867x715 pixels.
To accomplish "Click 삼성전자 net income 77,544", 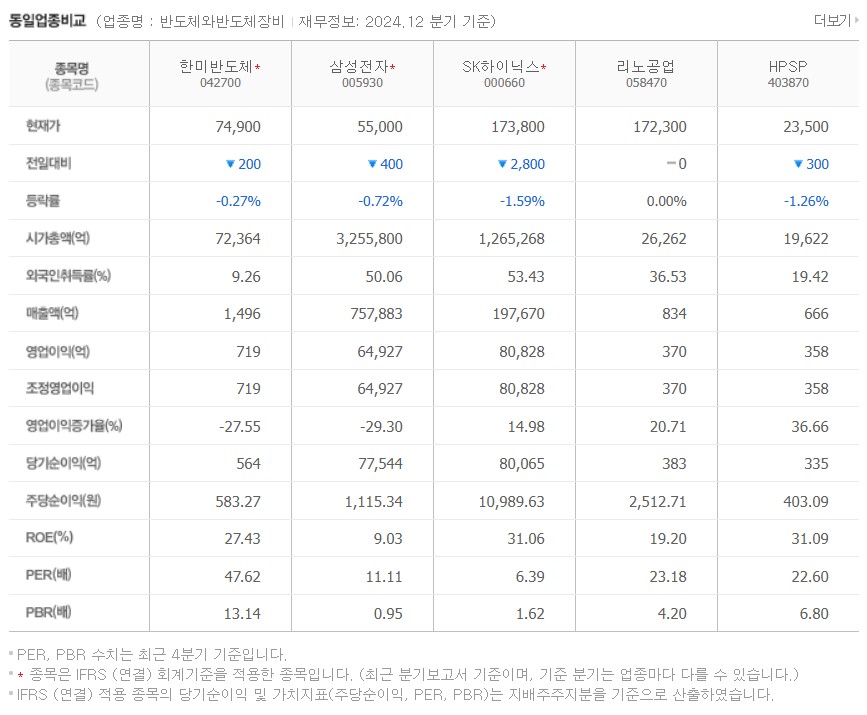I will click(x=380, y=464).
